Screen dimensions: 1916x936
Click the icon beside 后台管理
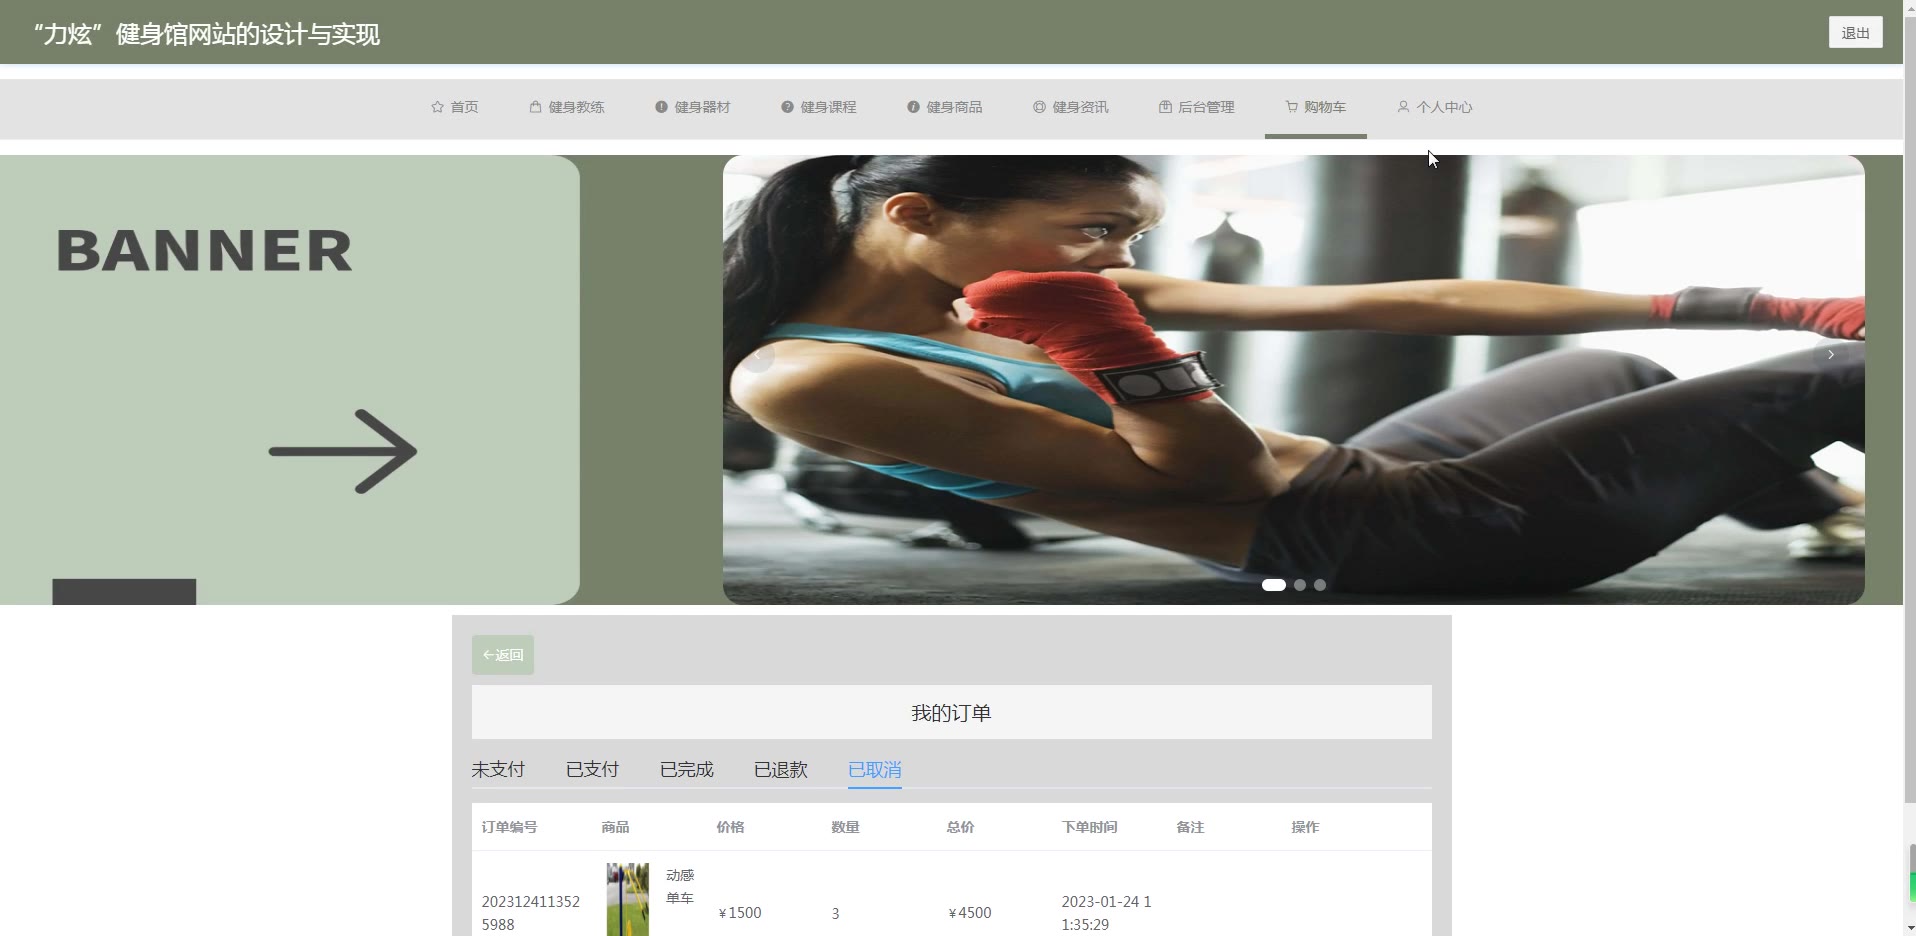coord(1165,107)
